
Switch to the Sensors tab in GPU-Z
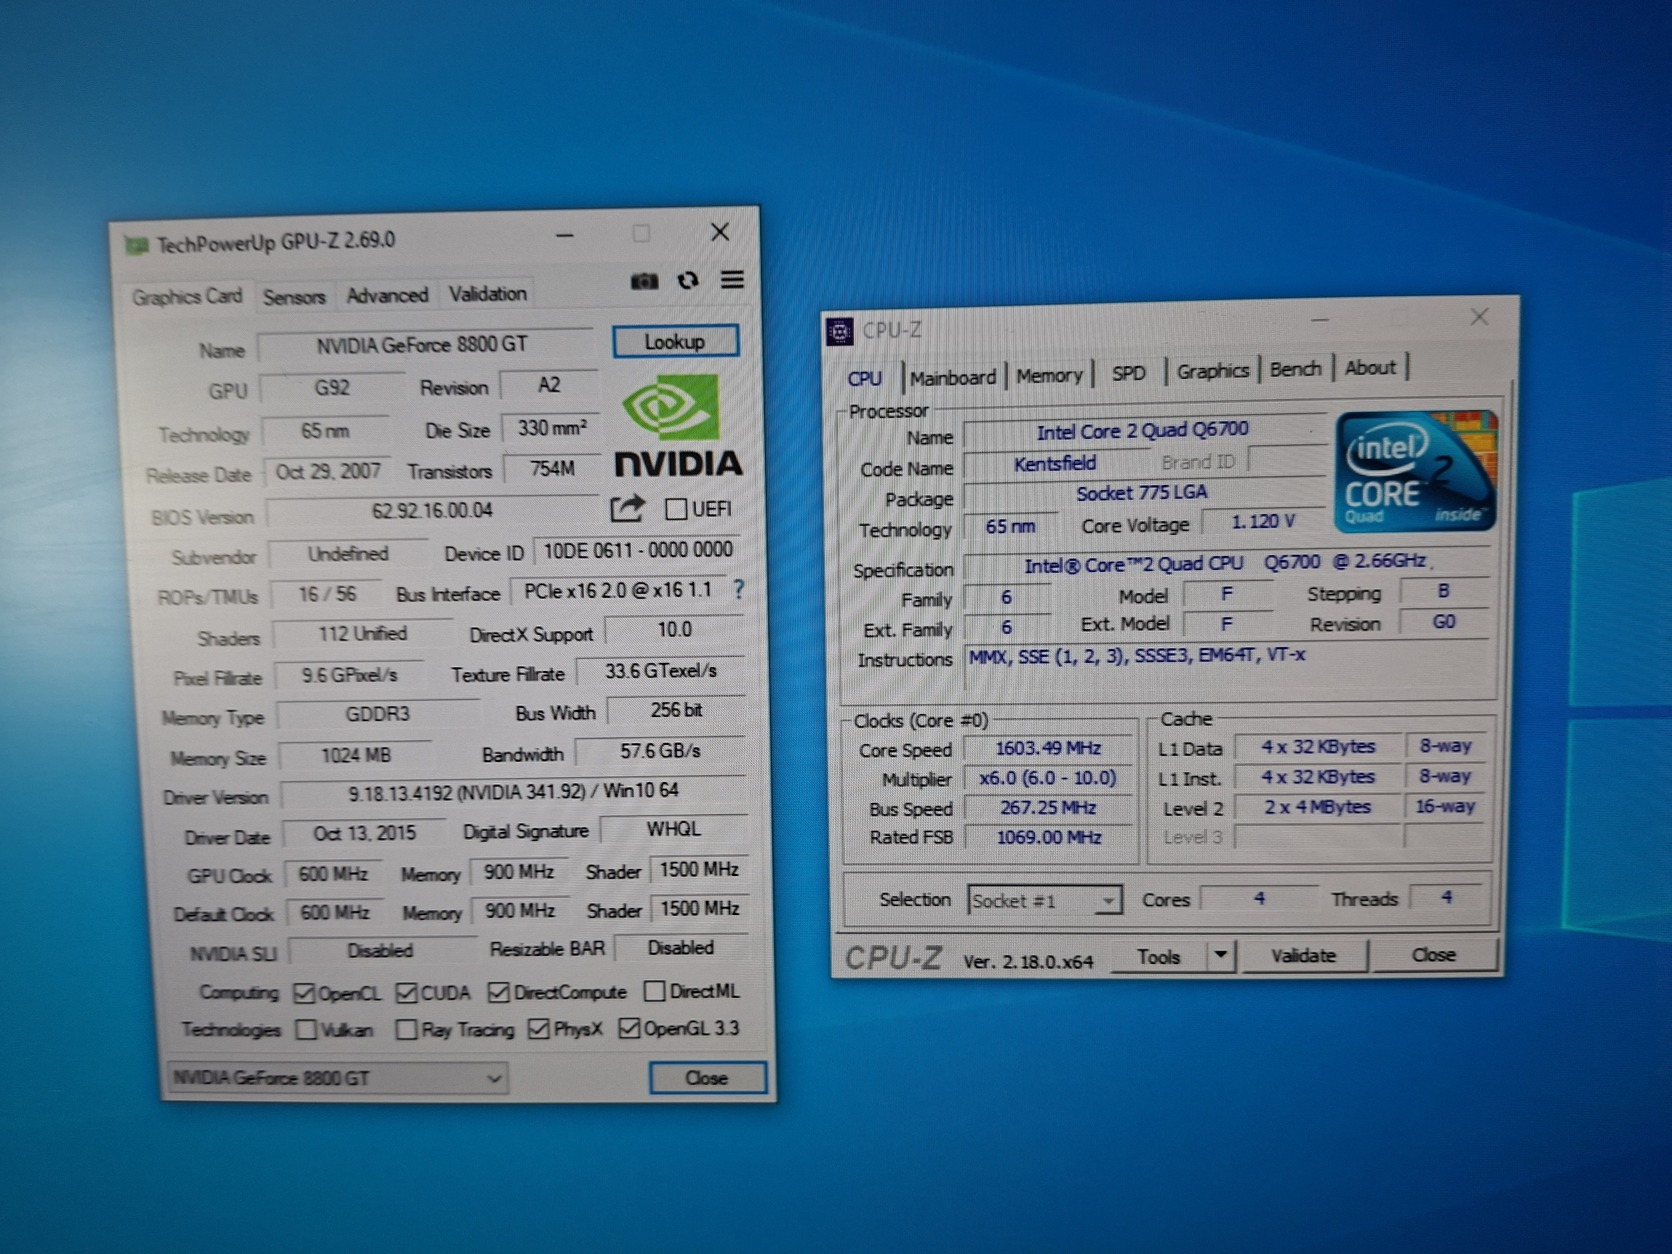tap(294, 297)
